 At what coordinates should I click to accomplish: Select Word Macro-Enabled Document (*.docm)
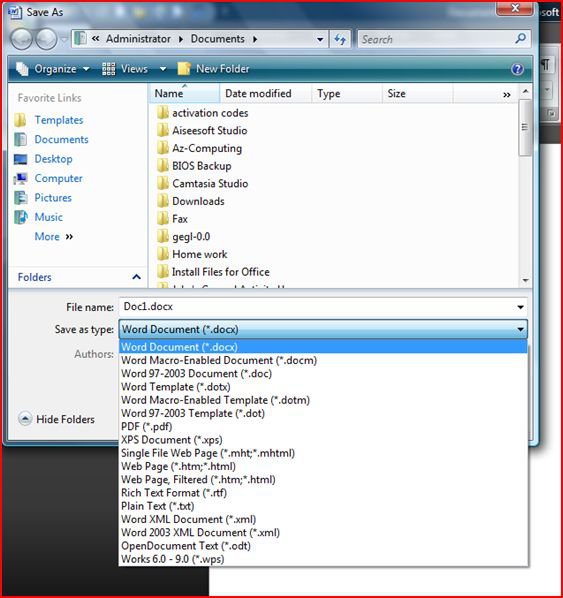pos(323,360)
